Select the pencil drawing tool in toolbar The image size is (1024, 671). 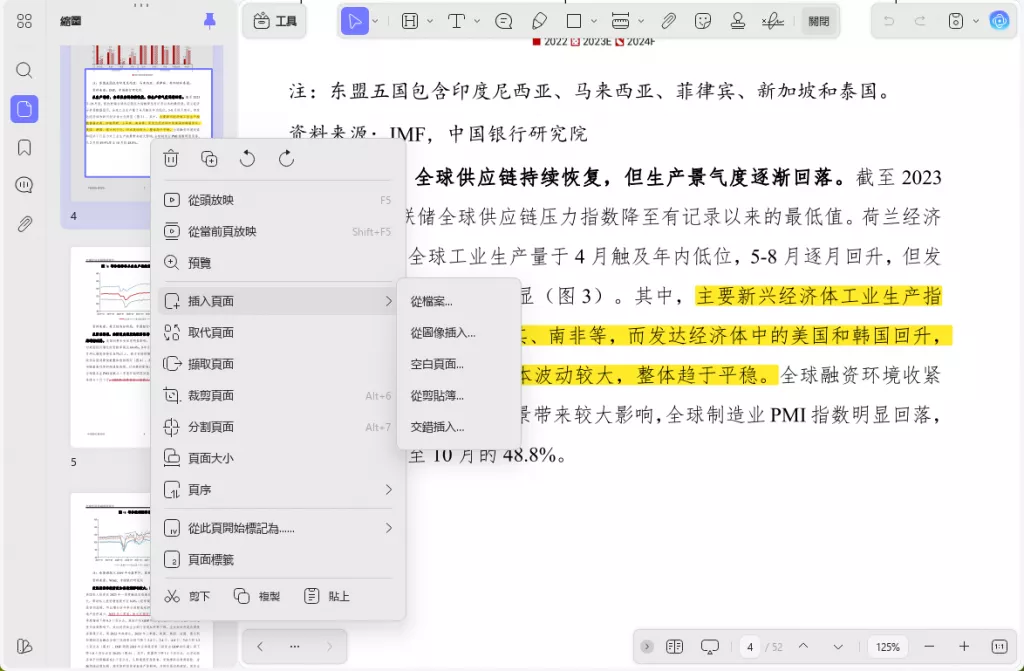click(539, 21)
